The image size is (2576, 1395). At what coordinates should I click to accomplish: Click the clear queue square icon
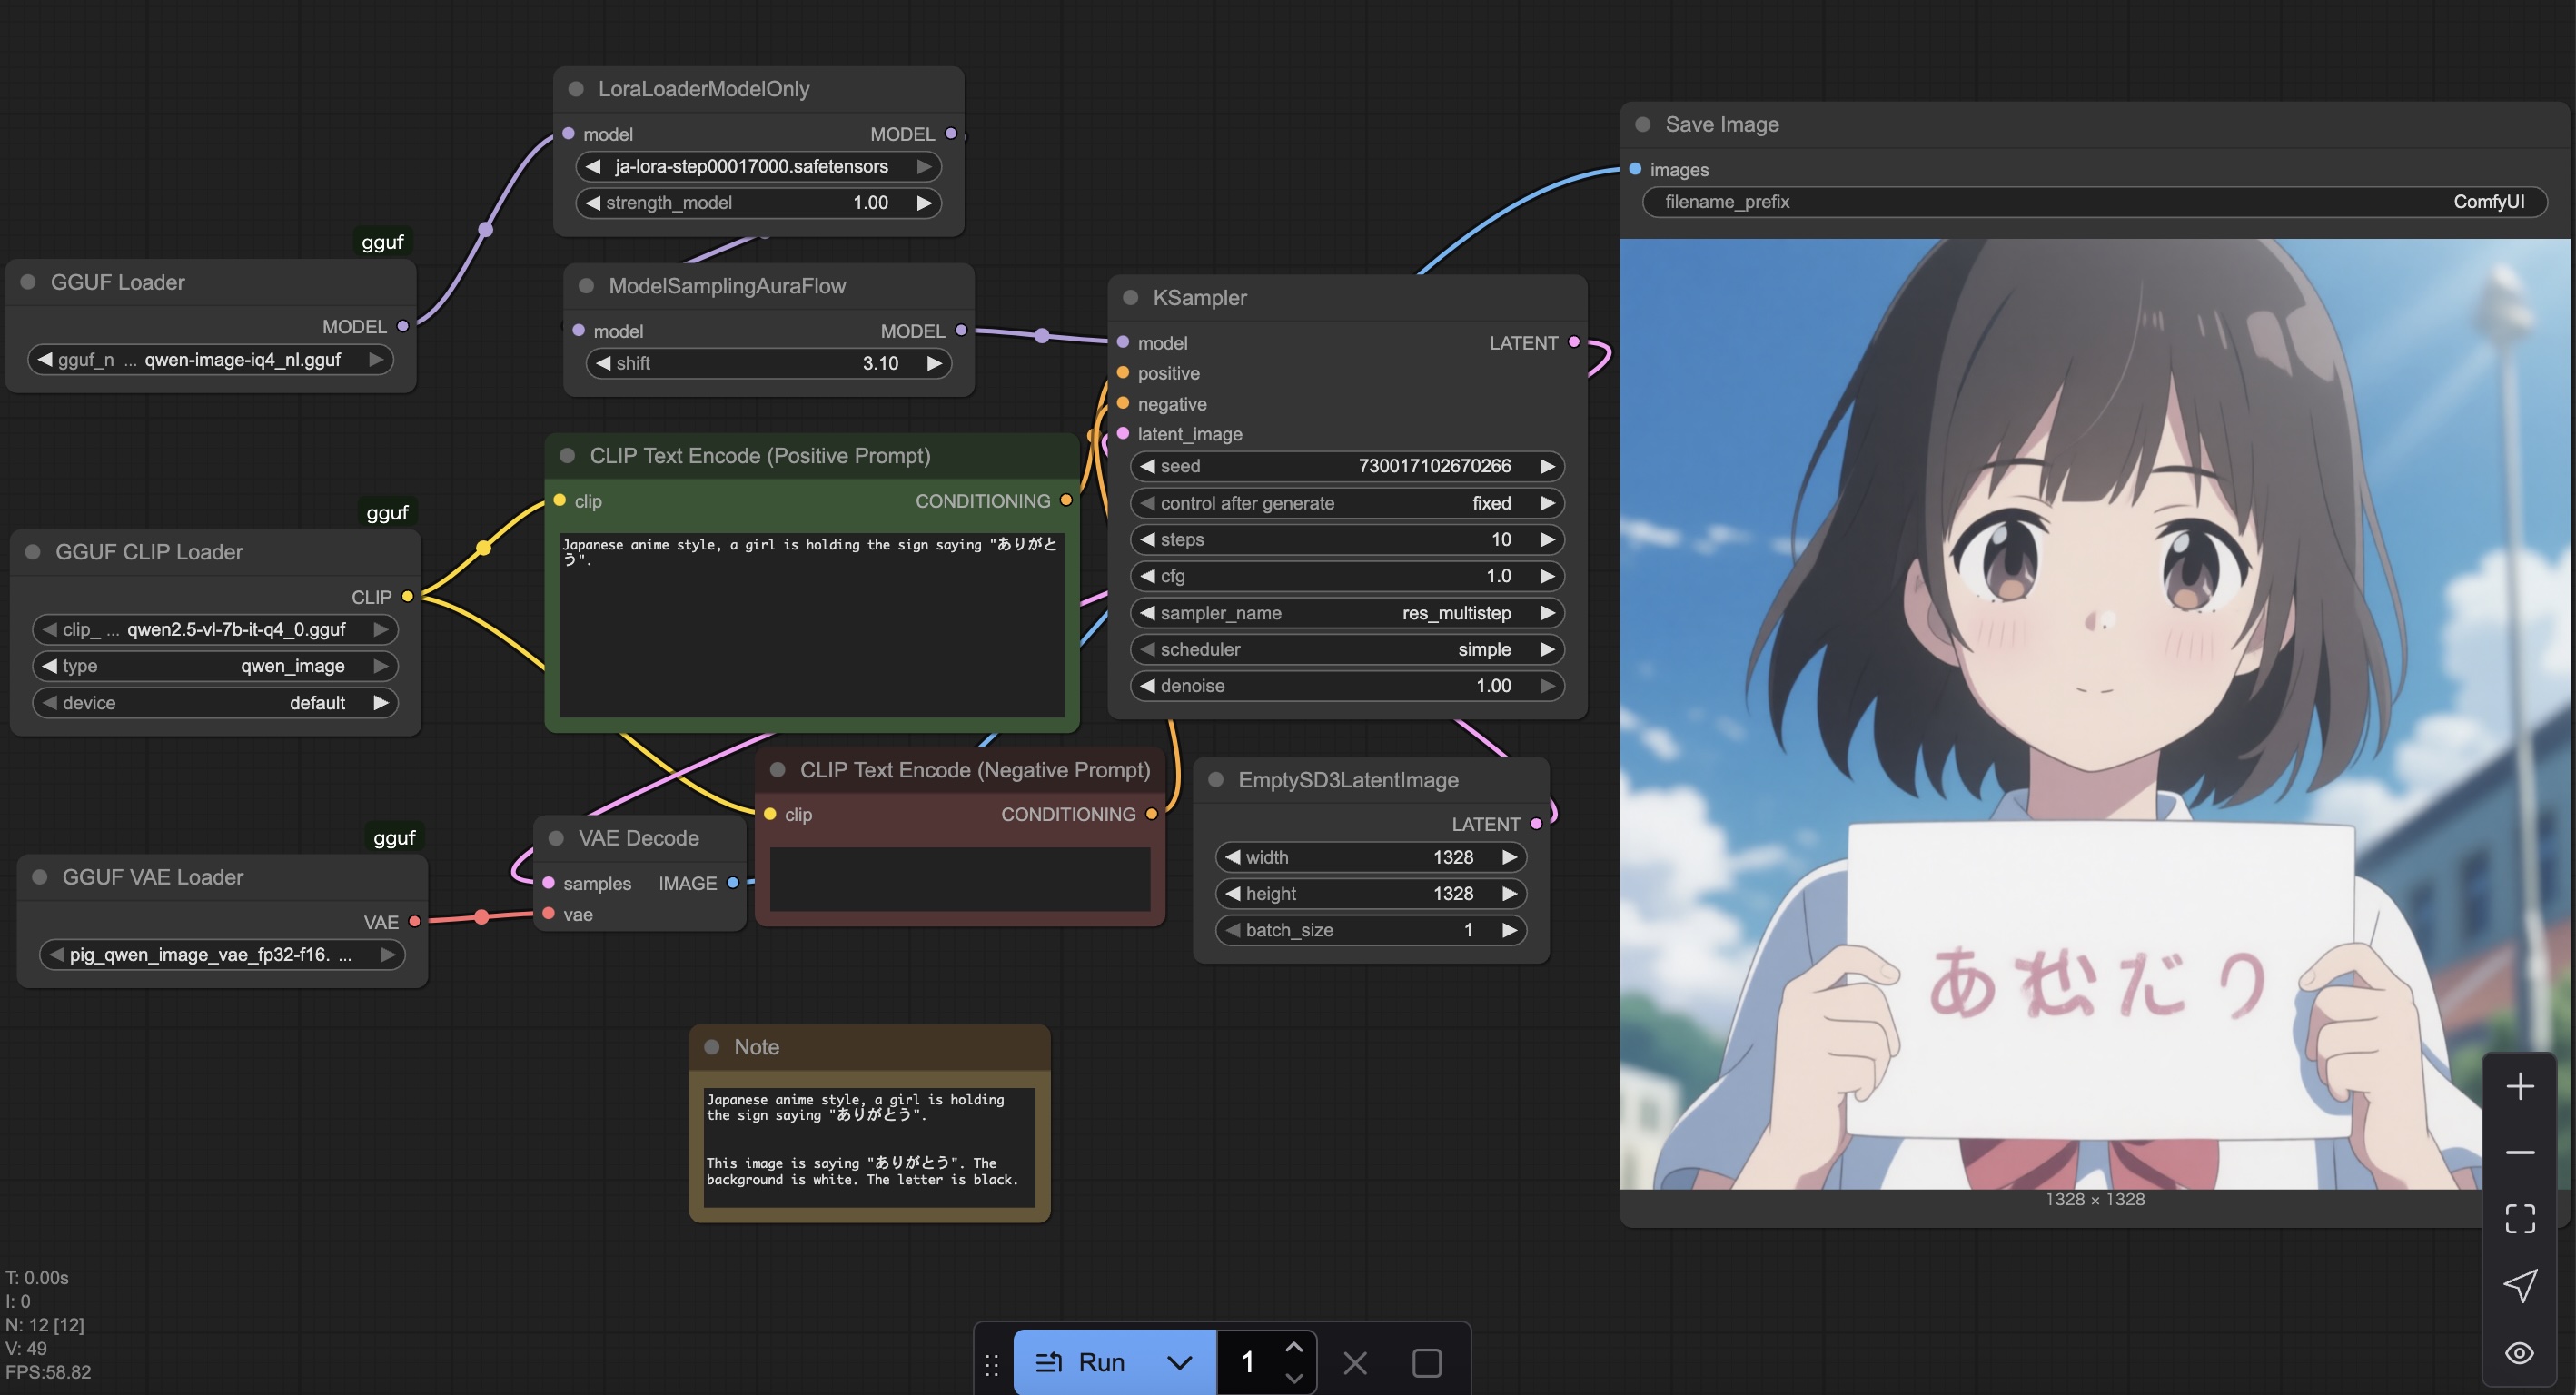pos(1426,1363)
